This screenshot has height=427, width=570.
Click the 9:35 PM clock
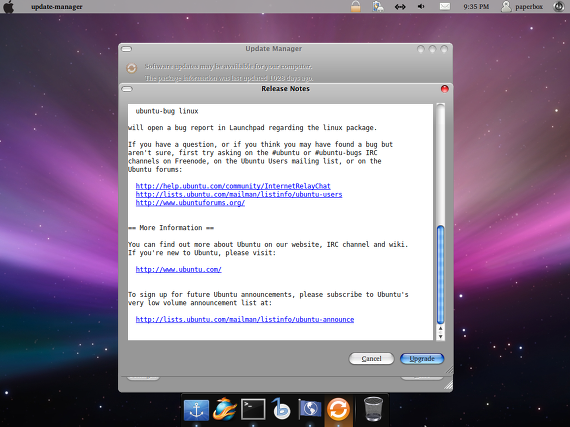(476, 7)
